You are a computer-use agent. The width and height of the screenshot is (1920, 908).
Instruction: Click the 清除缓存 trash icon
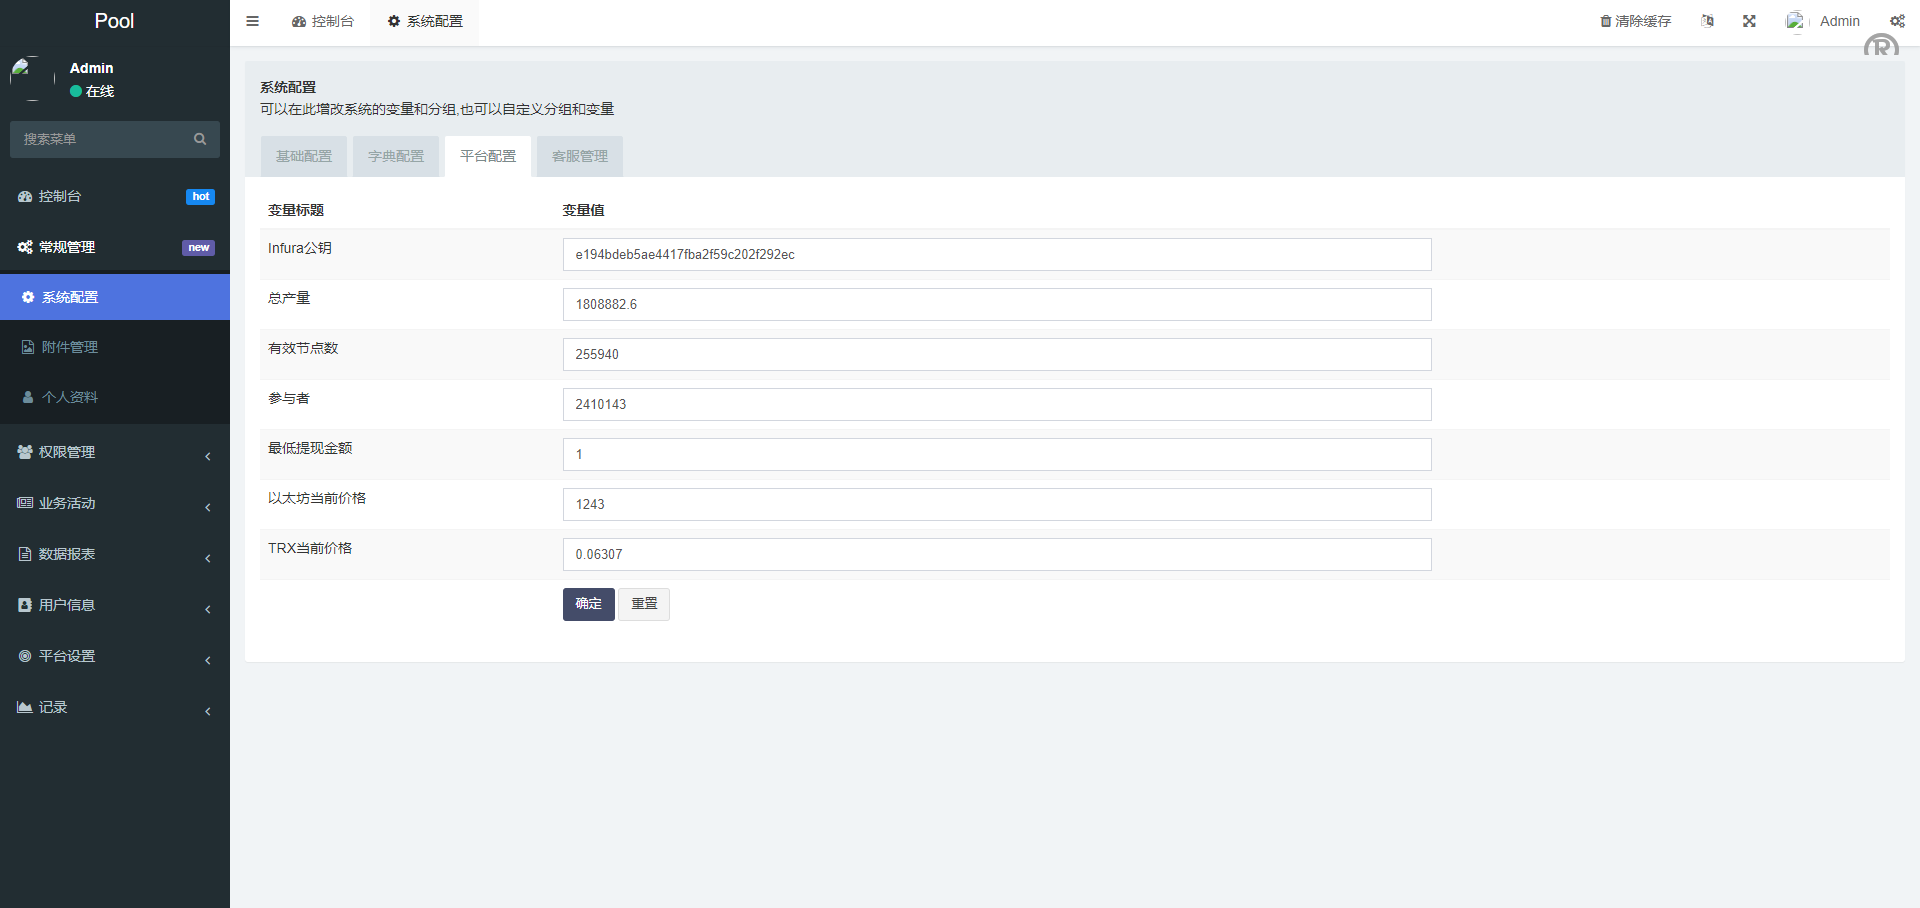(x=1606, y=21)
